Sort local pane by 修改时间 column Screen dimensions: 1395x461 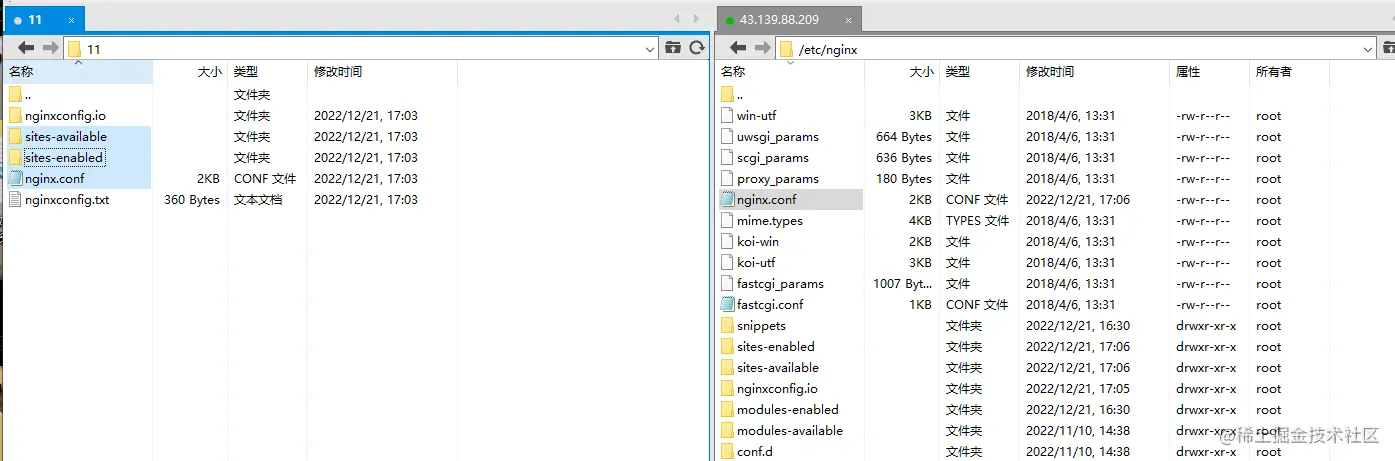point(381,72)
